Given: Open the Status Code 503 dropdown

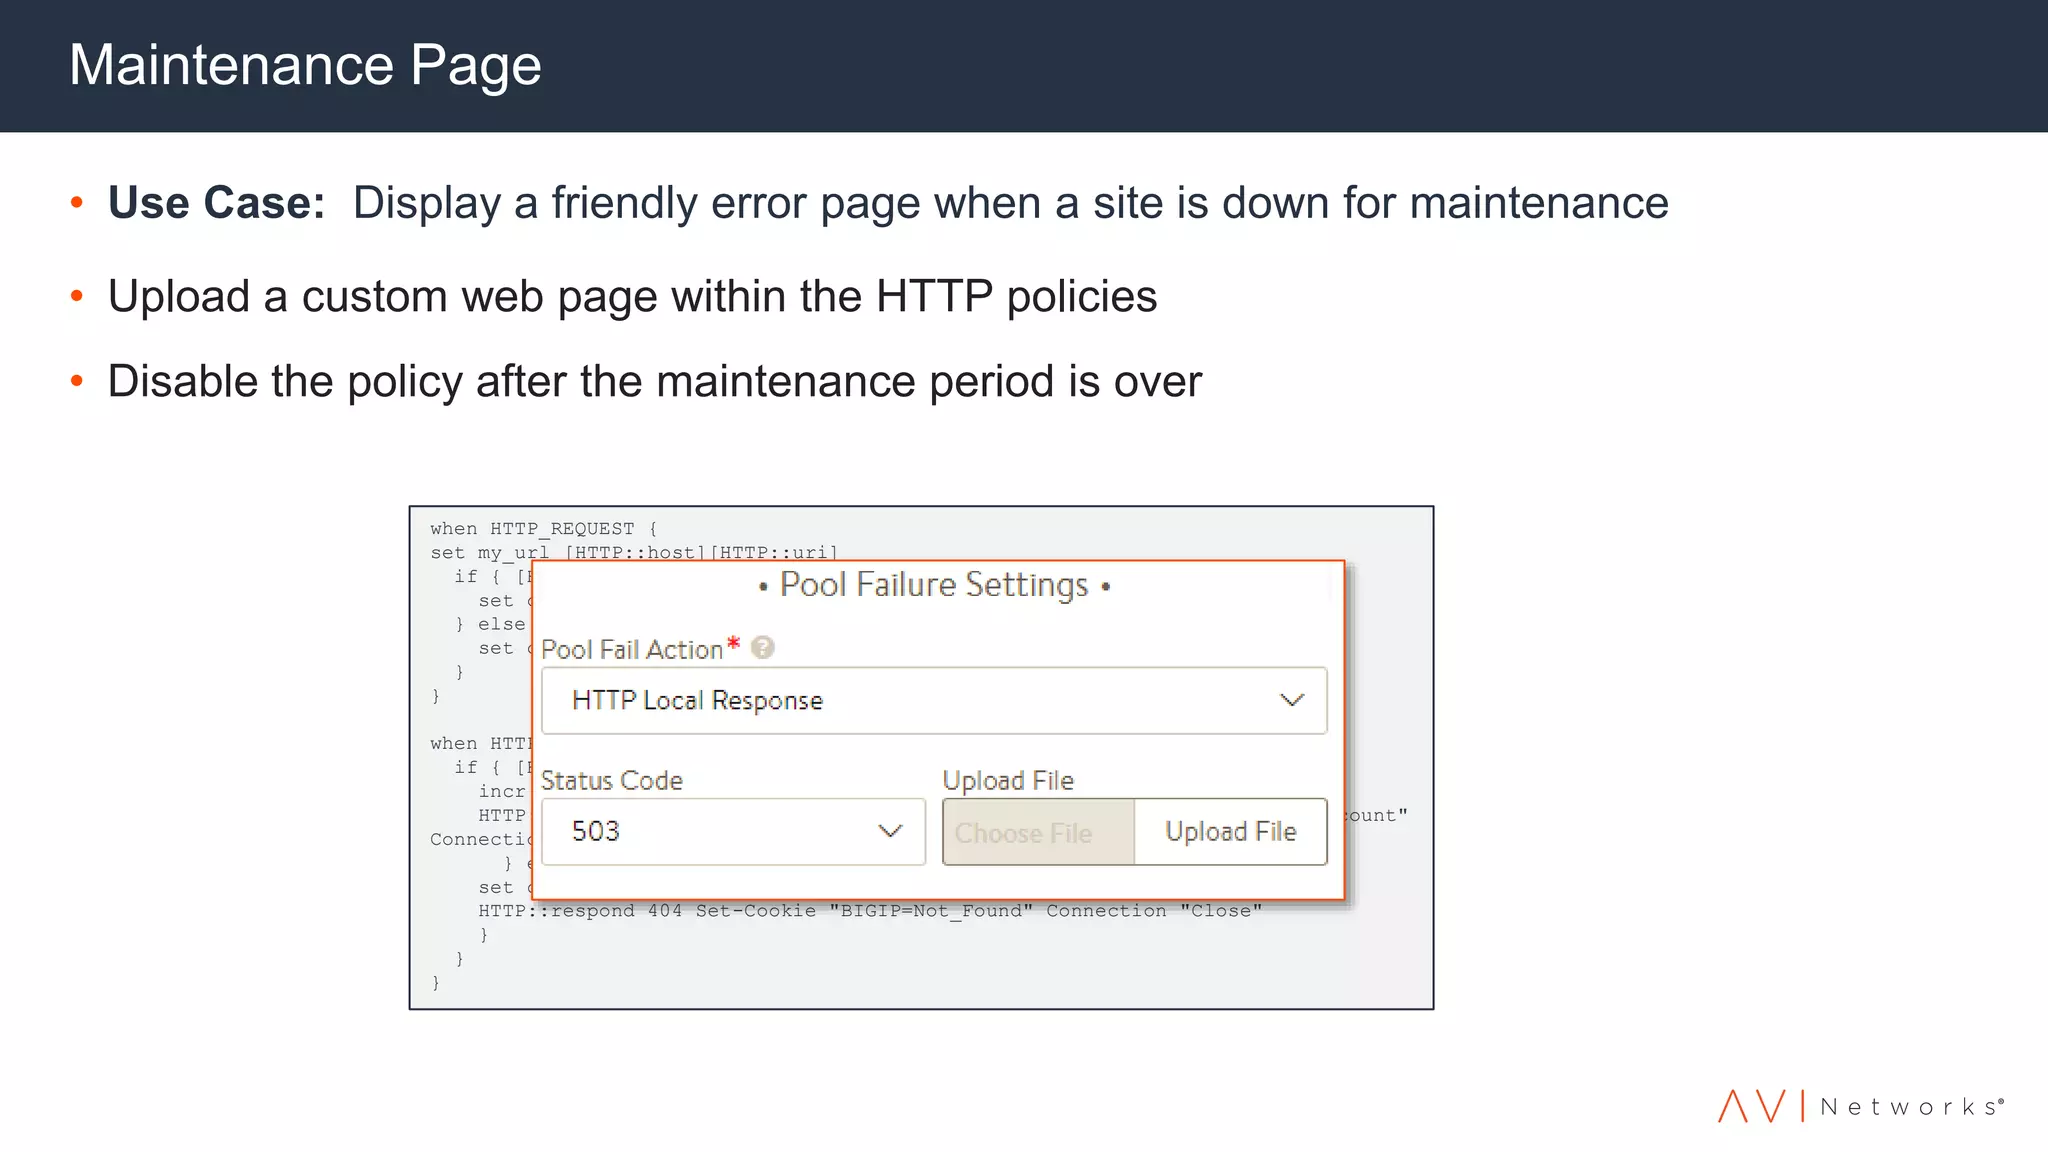Looking at the screenshot, I should pyautogui.click(x=733, y=831).
